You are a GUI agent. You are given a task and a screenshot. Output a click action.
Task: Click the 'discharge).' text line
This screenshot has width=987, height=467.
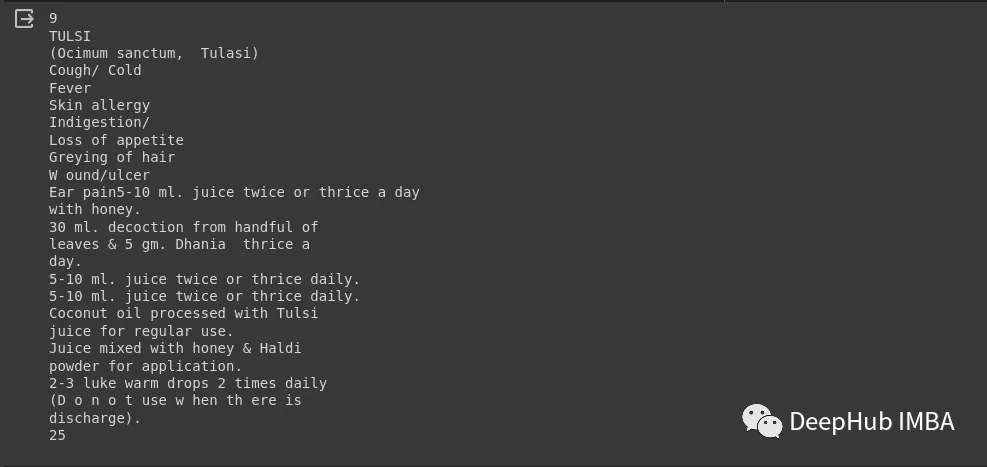(x=95, y=418)
